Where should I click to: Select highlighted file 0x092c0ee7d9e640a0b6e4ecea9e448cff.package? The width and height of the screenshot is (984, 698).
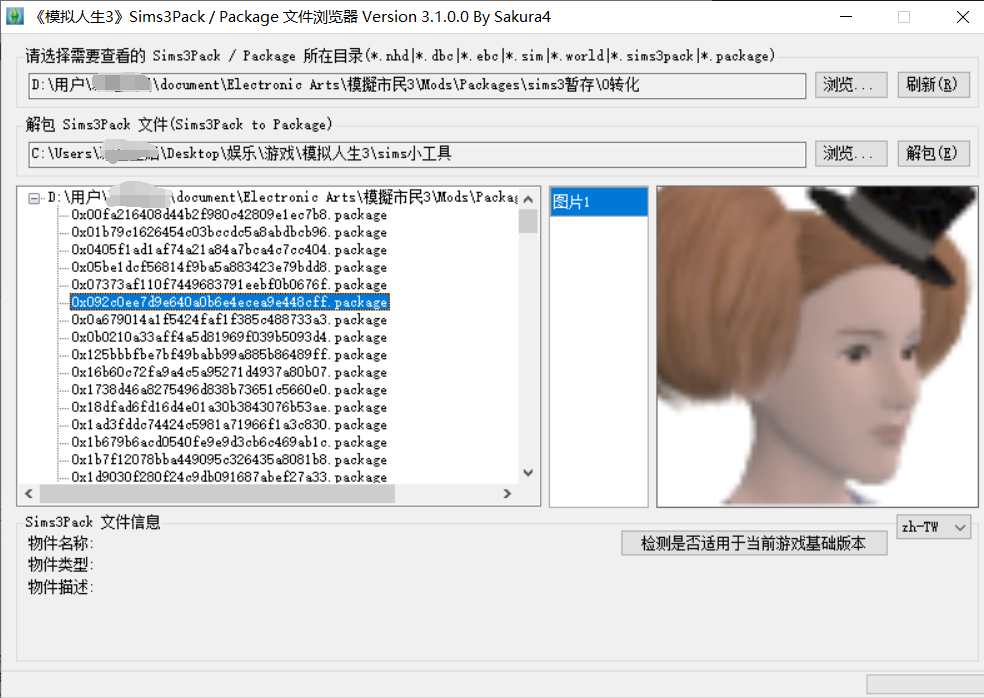[230, 302]
